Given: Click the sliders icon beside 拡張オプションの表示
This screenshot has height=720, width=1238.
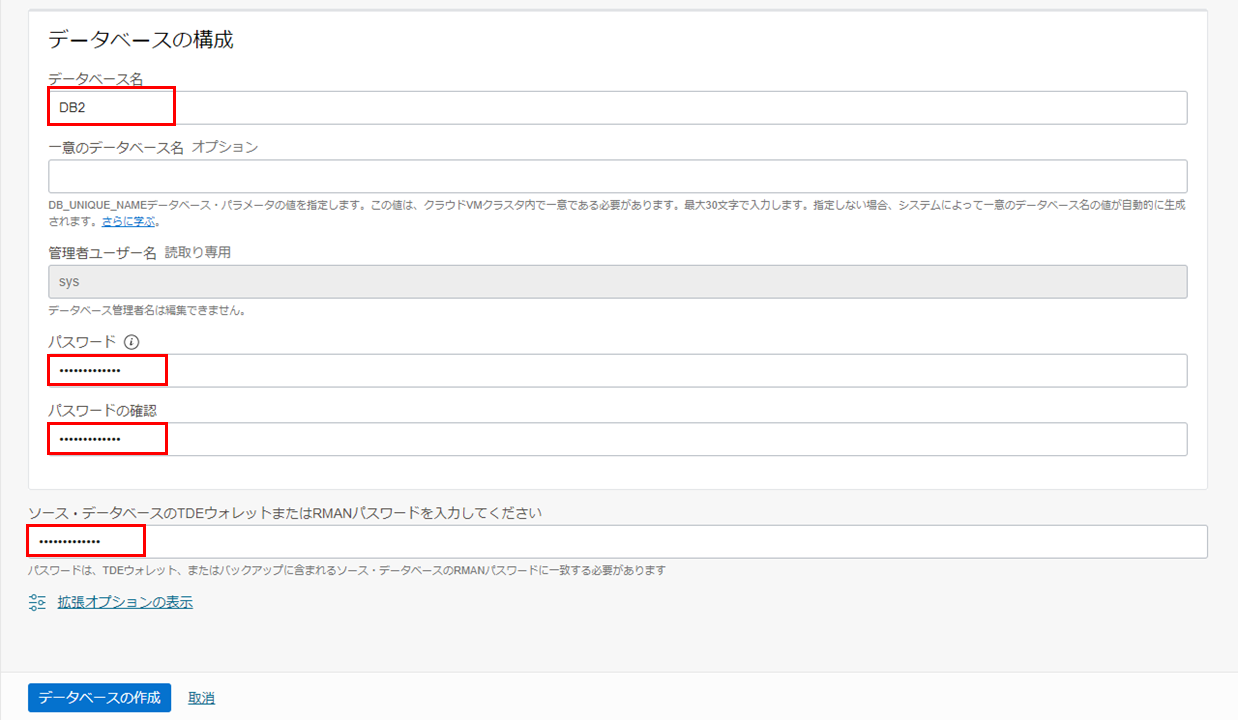Looking at the screenshot, I should [38, 602].
